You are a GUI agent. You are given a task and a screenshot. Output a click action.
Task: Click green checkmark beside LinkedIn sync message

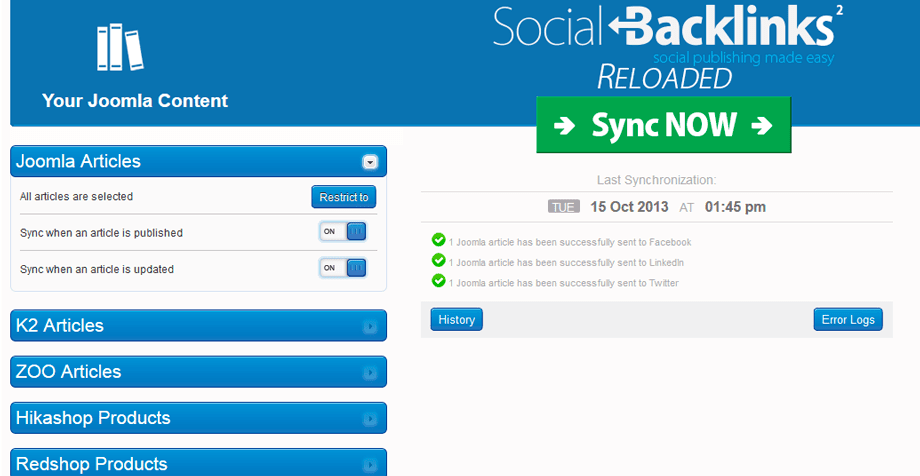(438, 260)
